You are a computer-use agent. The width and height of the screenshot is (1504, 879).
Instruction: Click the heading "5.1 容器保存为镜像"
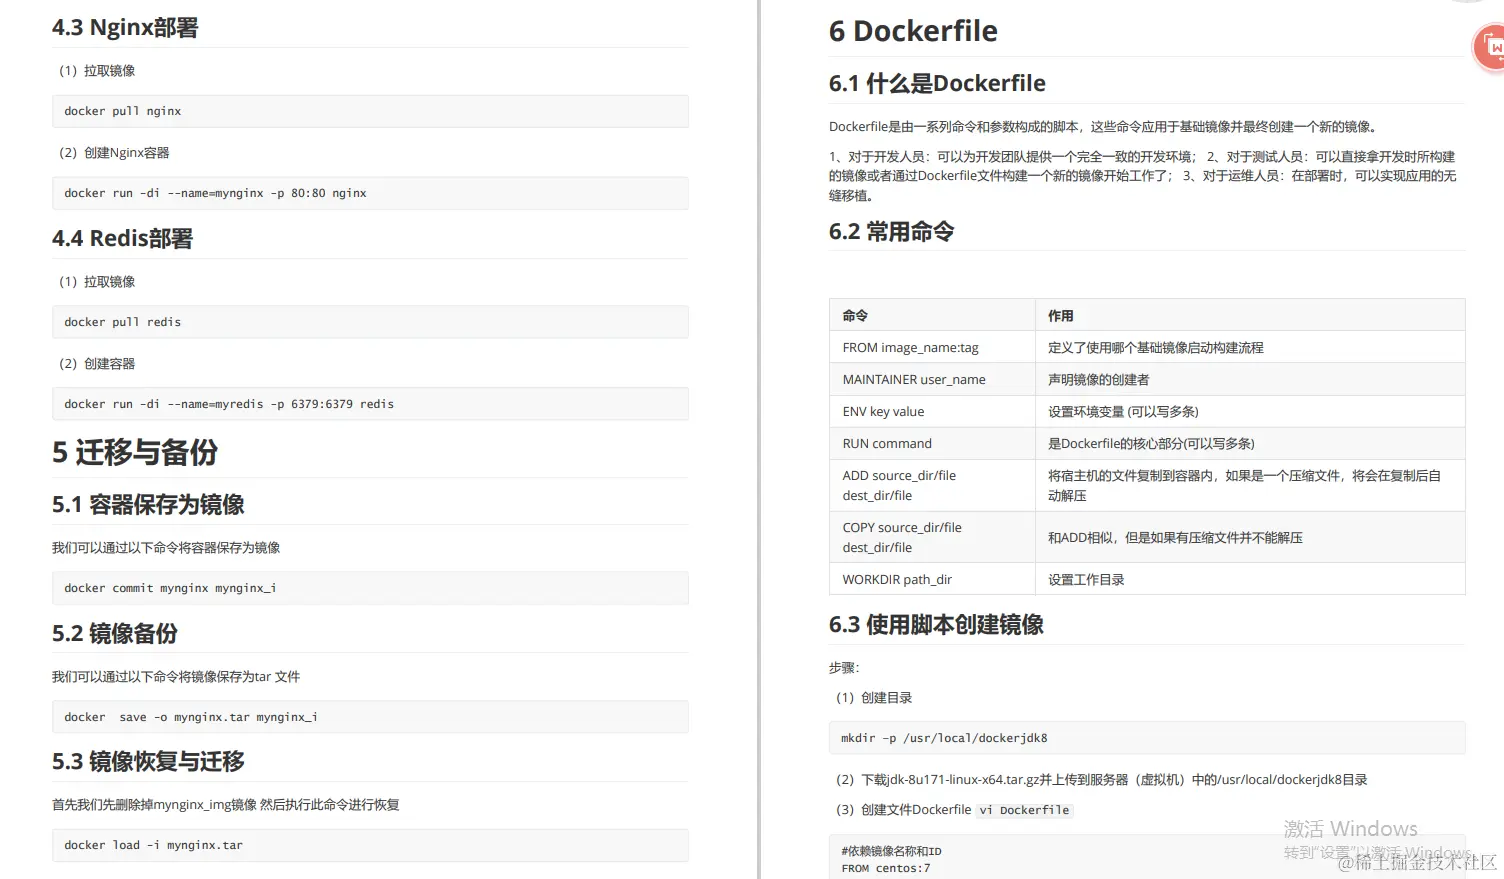(148, 505)
